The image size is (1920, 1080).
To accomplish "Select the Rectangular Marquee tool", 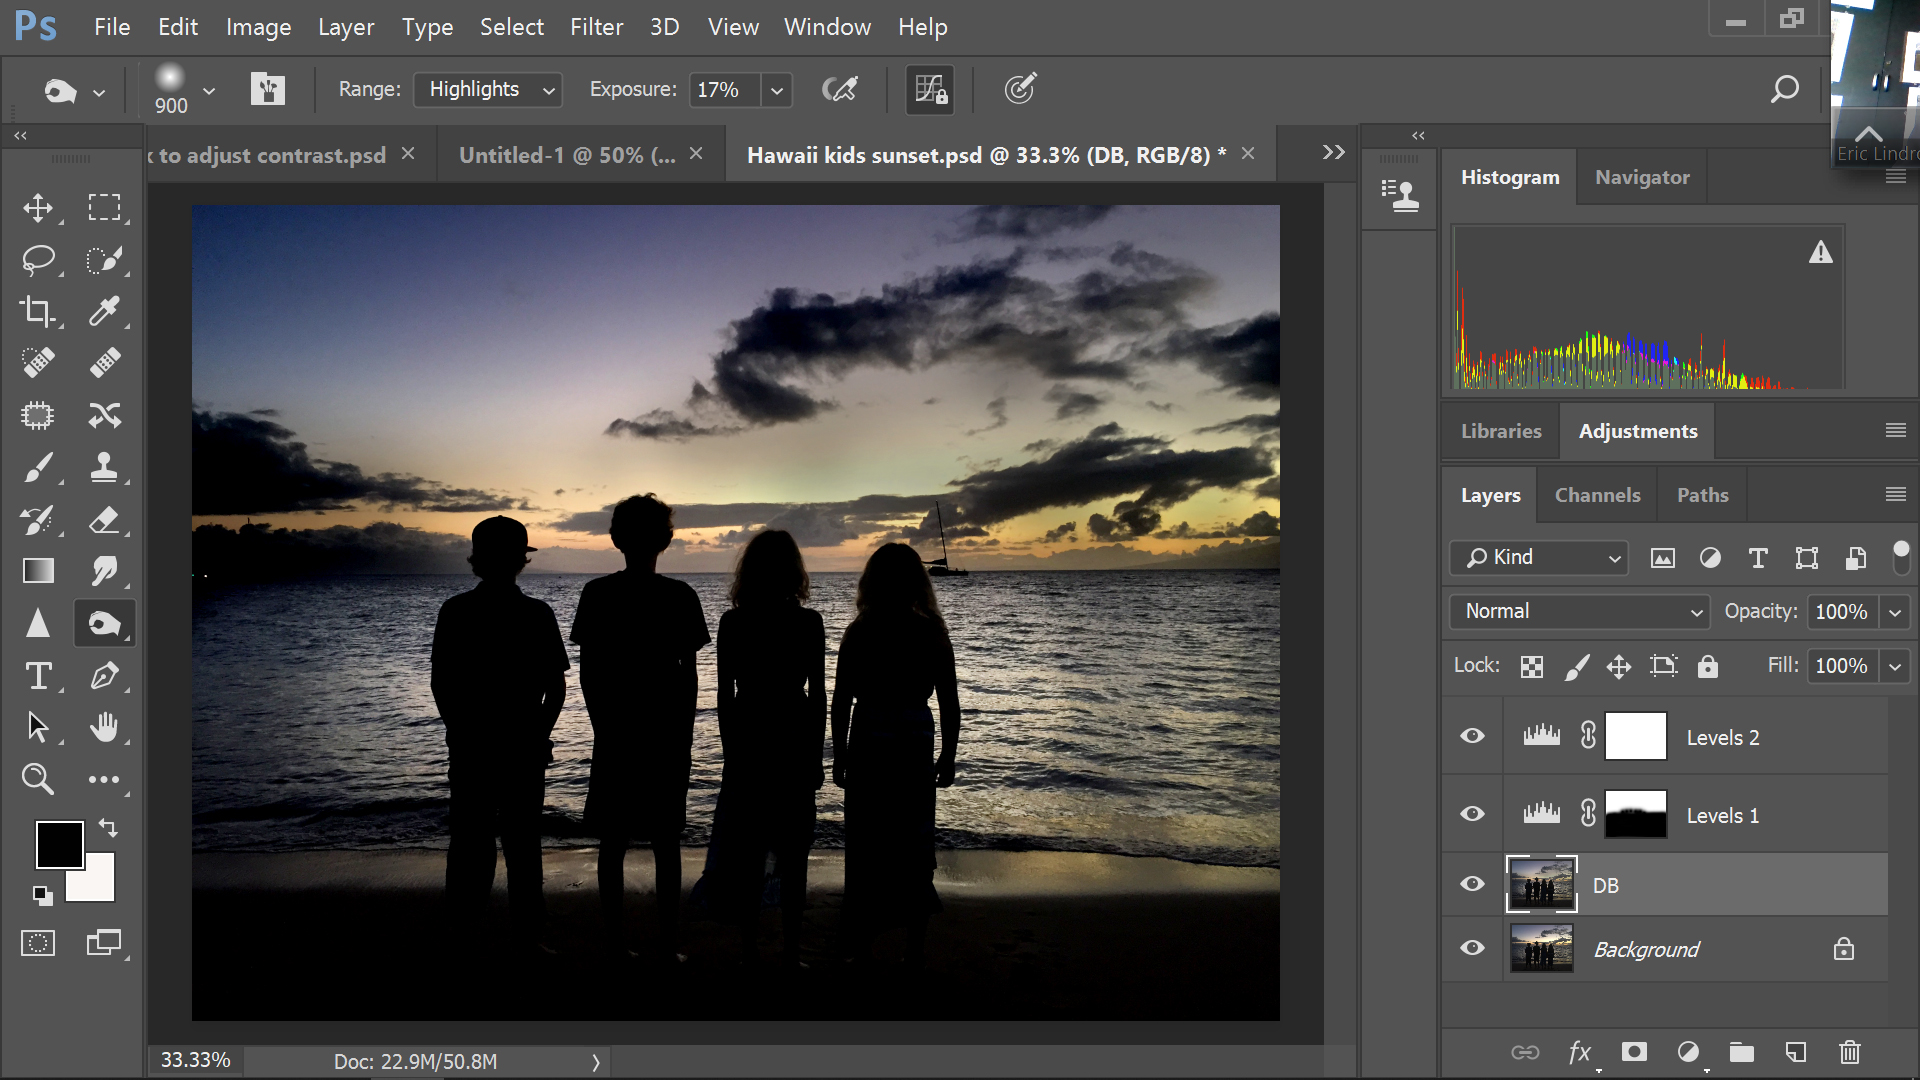I will point(104,207).
